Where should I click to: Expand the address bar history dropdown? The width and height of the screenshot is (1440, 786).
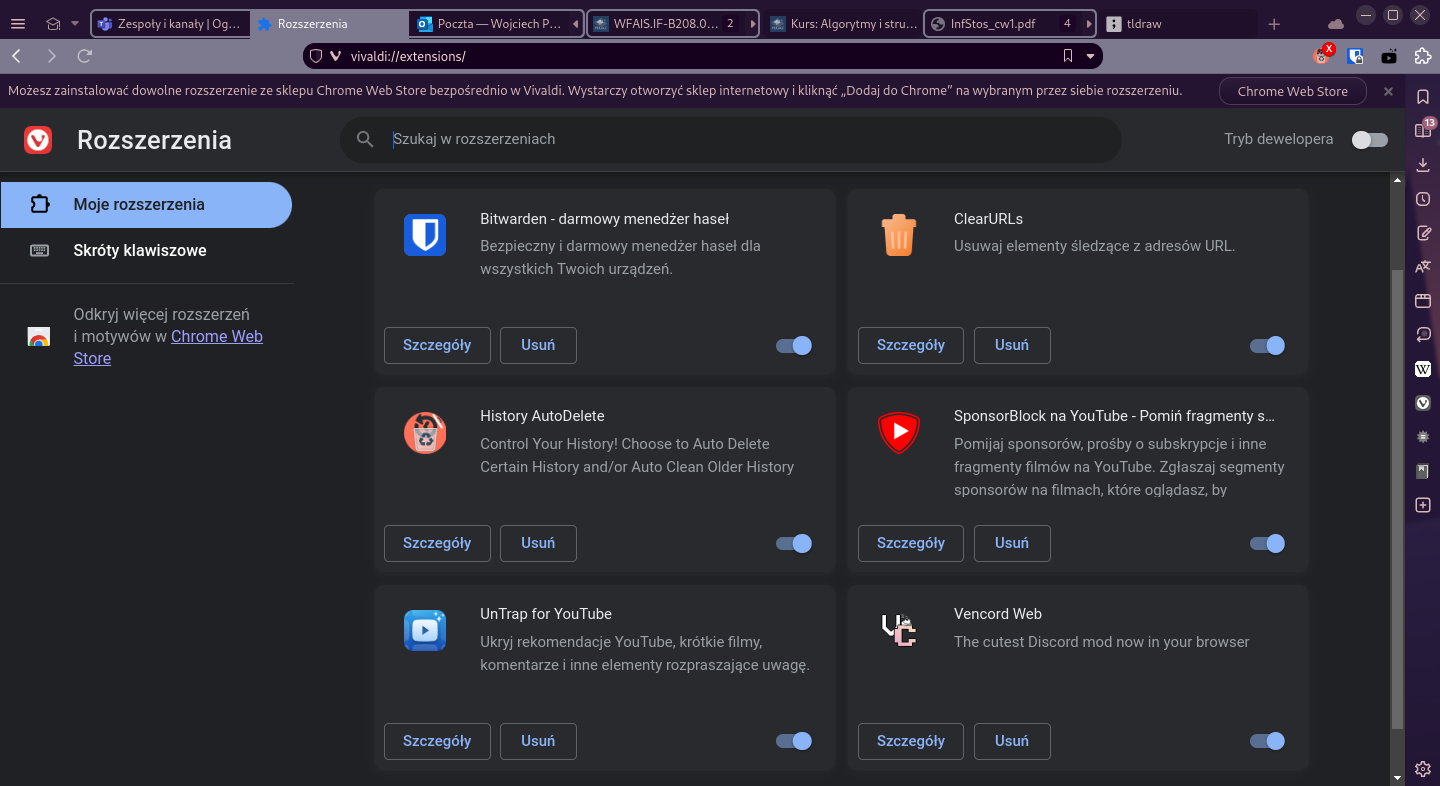pos(1090,56)
